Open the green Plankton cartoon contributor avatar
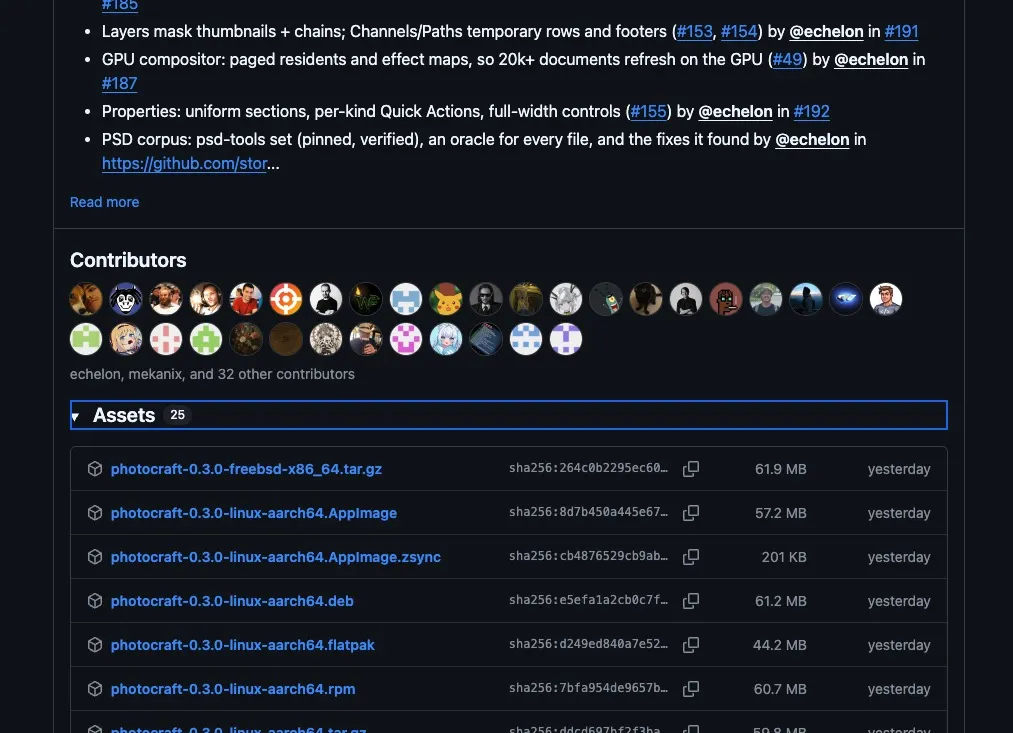The image size is (1013, 733). click(606, 299)
